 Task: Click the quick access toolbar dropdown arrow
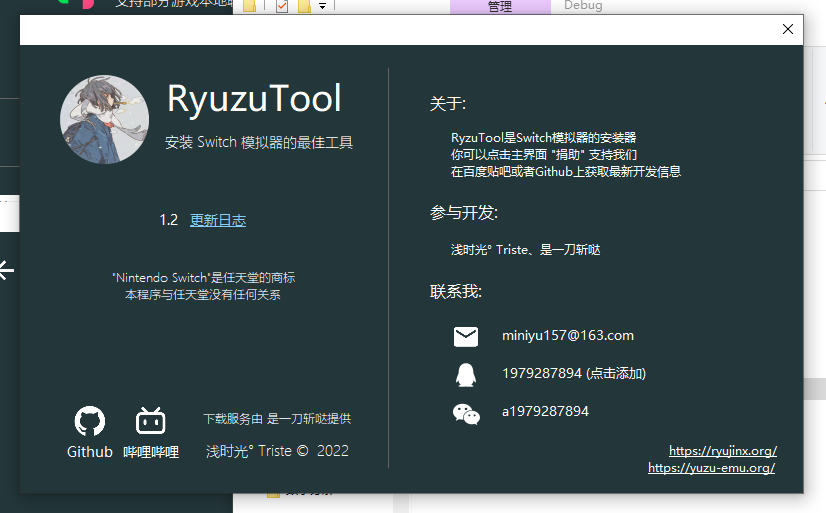coord(323,6)
